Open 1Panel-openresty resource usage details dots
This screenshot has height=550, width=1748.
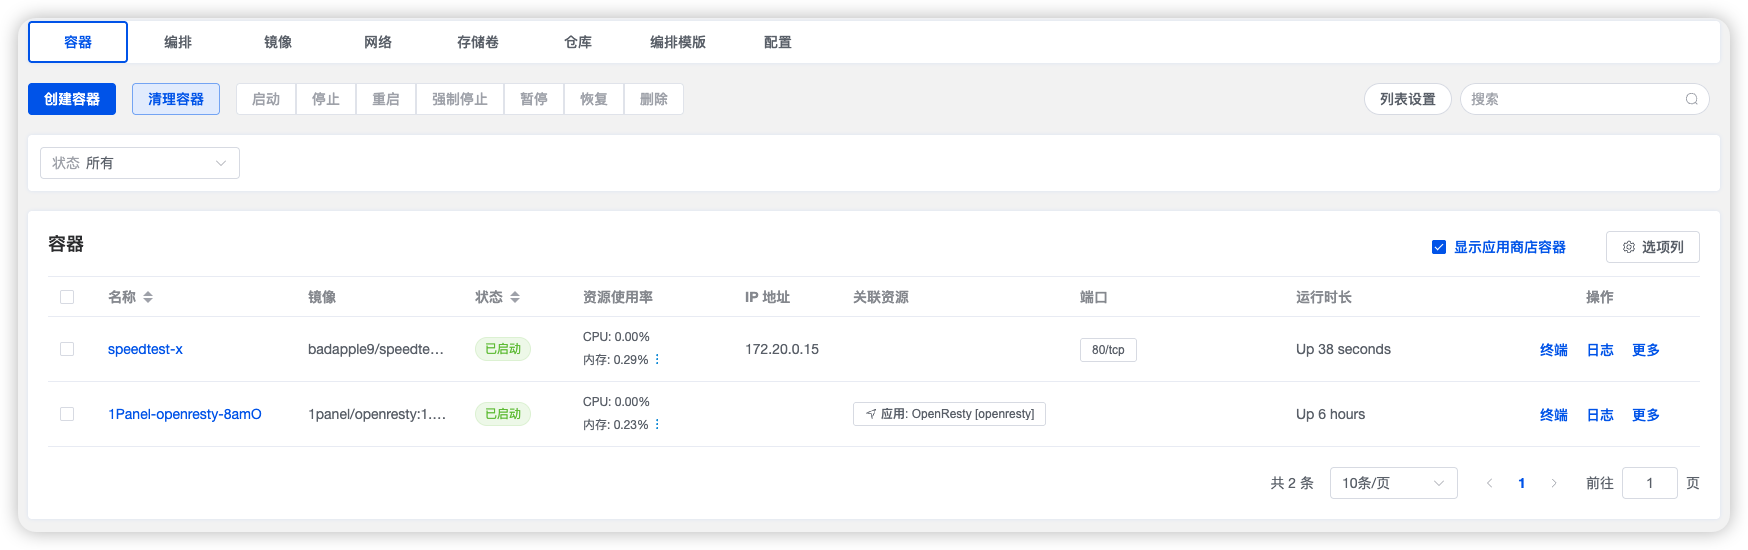pyautogui.click(x=657, y=425)
